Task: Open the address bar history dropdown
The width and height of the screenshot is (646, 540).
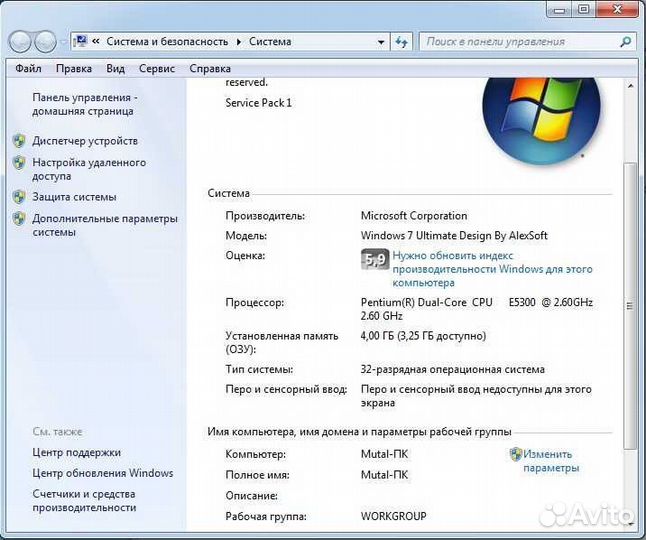Action: point(381,42)
